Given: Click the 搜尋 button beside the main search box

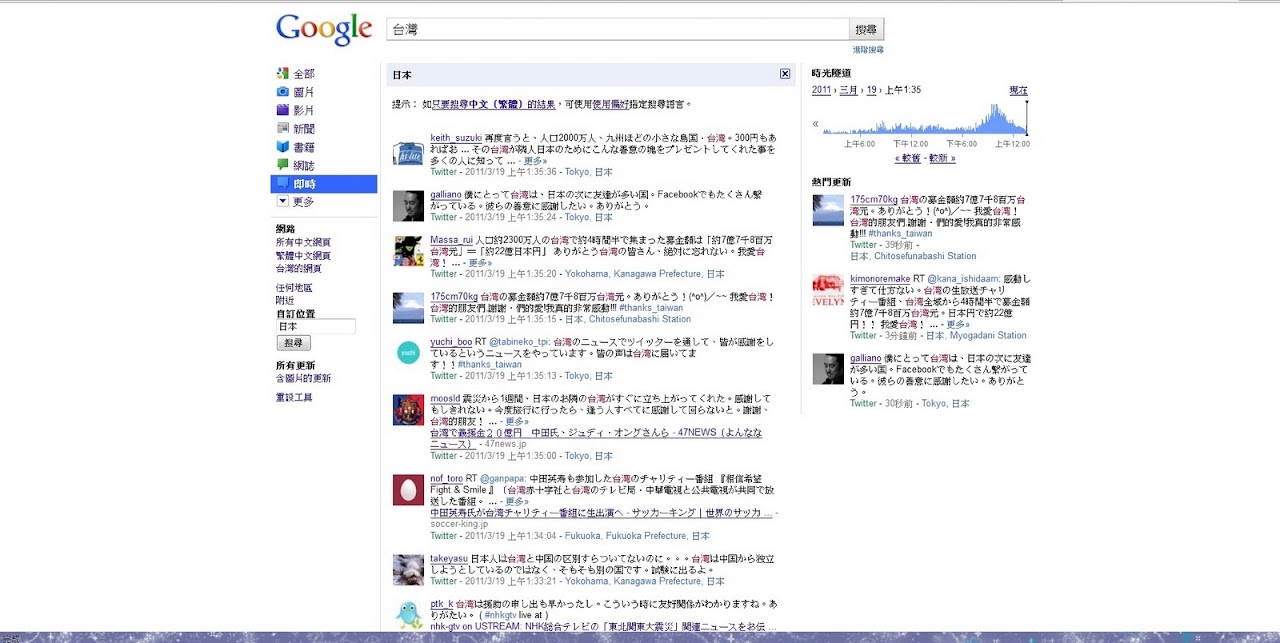Looking at the screenshot, I should 867,30.
